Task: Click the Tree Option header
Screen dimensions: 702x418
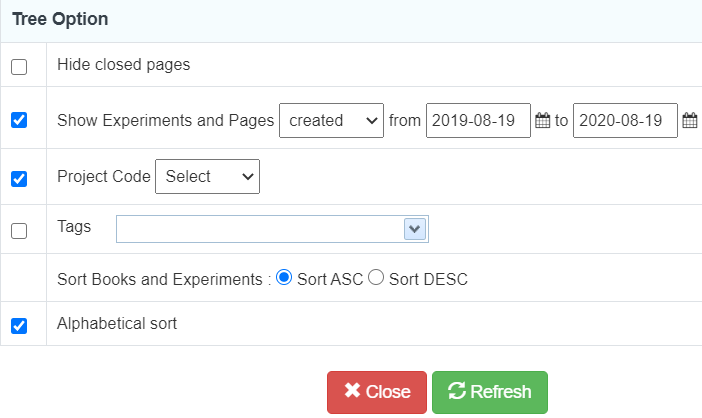Action: [60, 19]
